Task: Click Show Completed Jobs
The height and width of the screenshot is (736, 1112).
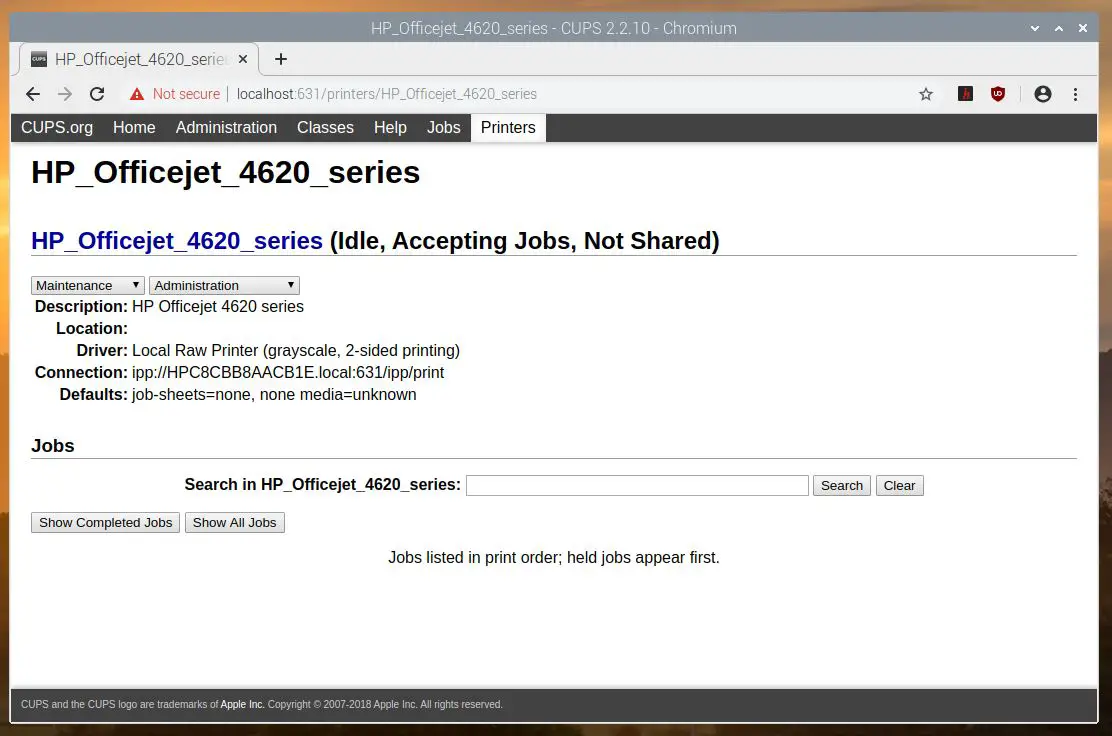Action: (x=106, y=523)
